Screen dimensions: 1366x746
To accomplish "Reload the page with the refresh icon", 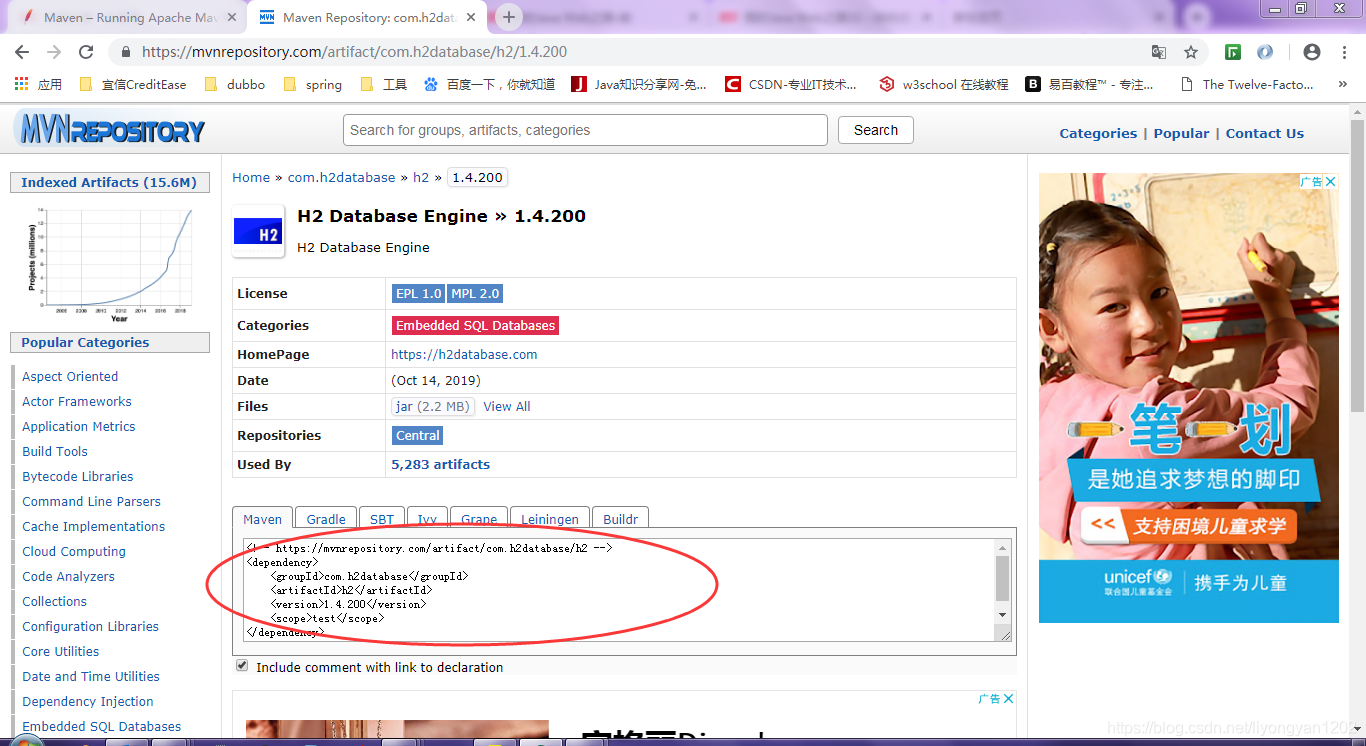I will [86, 52].
